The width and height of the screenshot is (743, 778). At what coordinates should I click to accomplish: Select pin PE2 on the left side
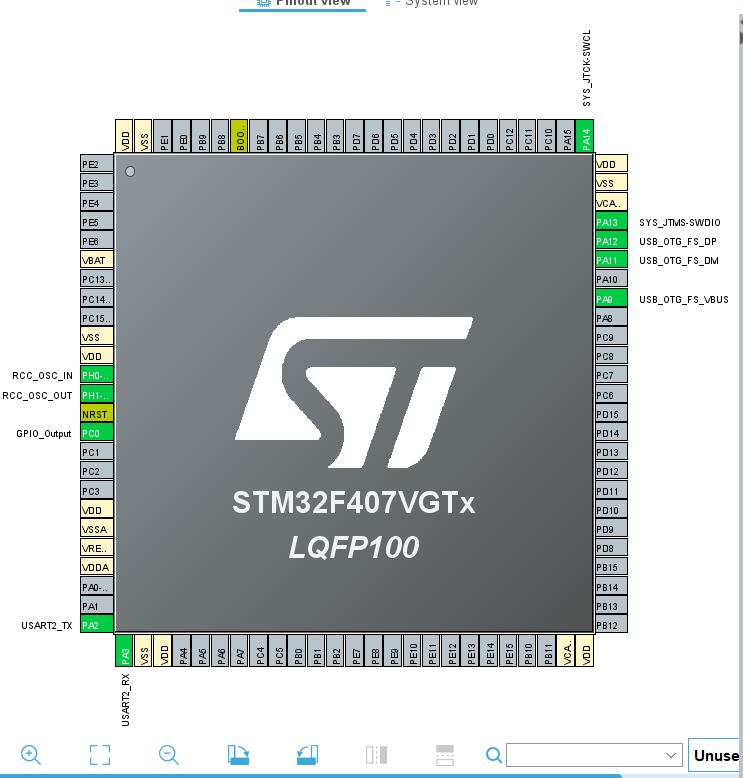[97, 164]
